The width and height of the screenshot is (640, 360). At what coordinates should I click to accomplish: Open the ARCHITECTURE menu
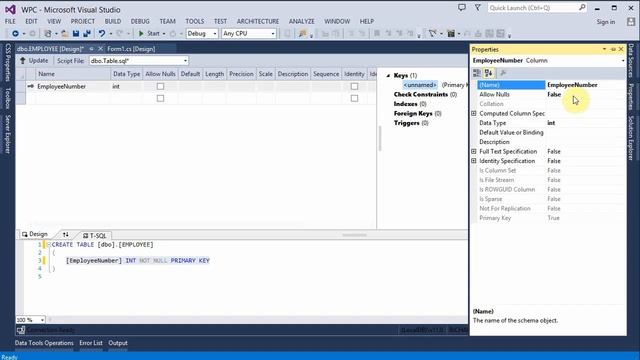pos(258,21)
